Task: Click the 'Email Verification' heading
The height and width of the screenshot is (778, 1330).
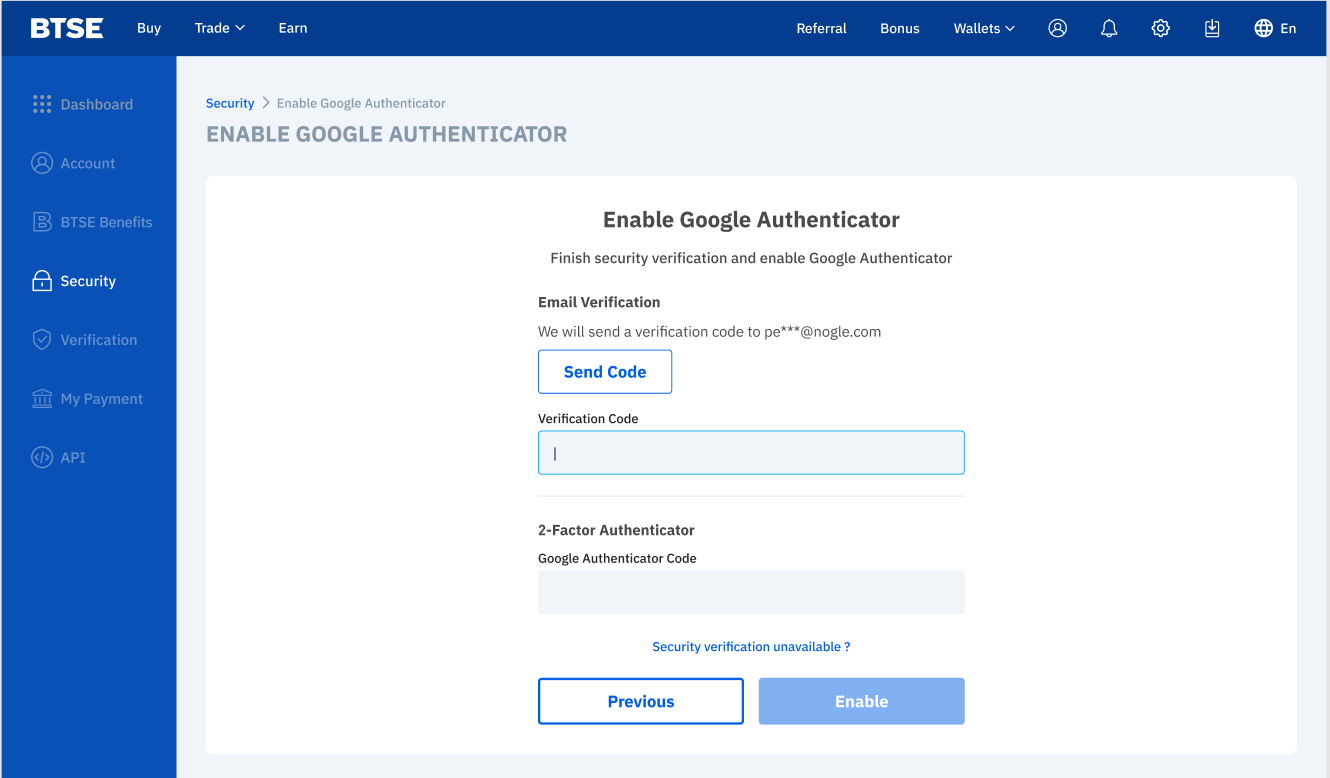Action: tap(599, 302)
